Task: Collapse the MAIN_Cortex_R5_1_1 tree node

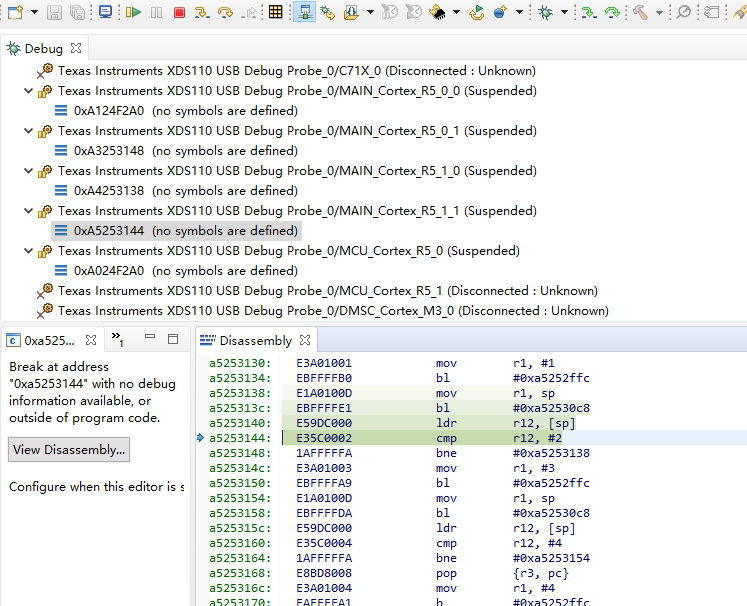Action: pyautogui.click(x=29, y=211)
